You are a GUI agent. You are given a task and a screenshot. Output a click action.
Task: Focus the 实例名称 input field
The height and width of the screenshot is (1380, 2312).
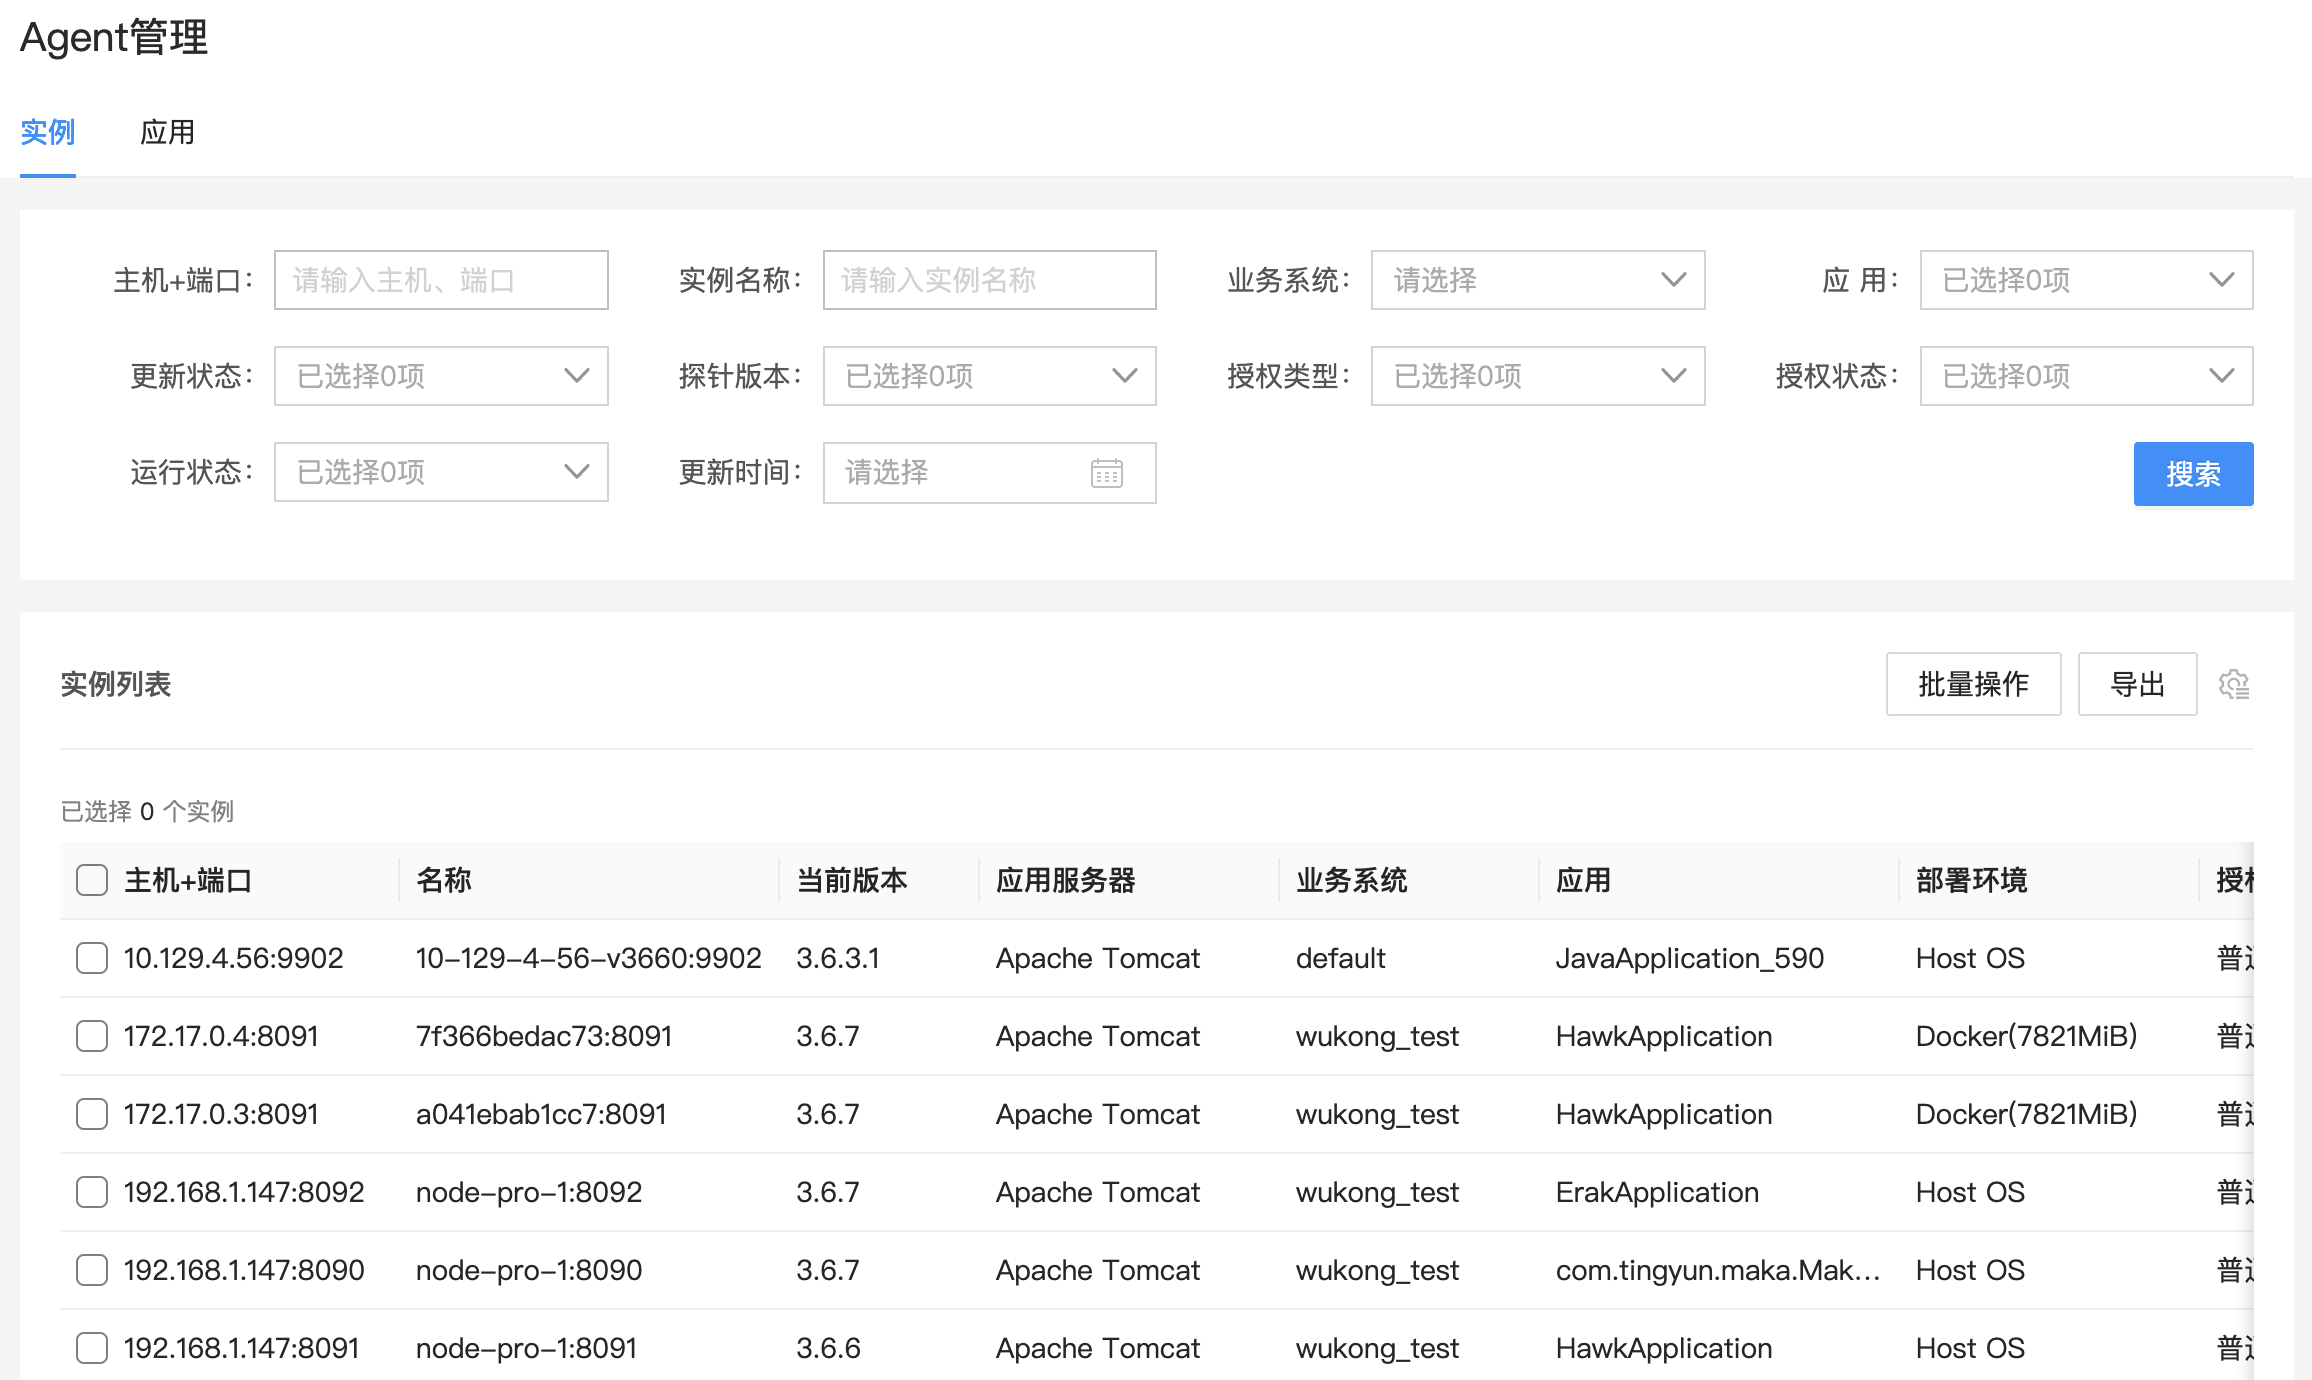(989, 280)
